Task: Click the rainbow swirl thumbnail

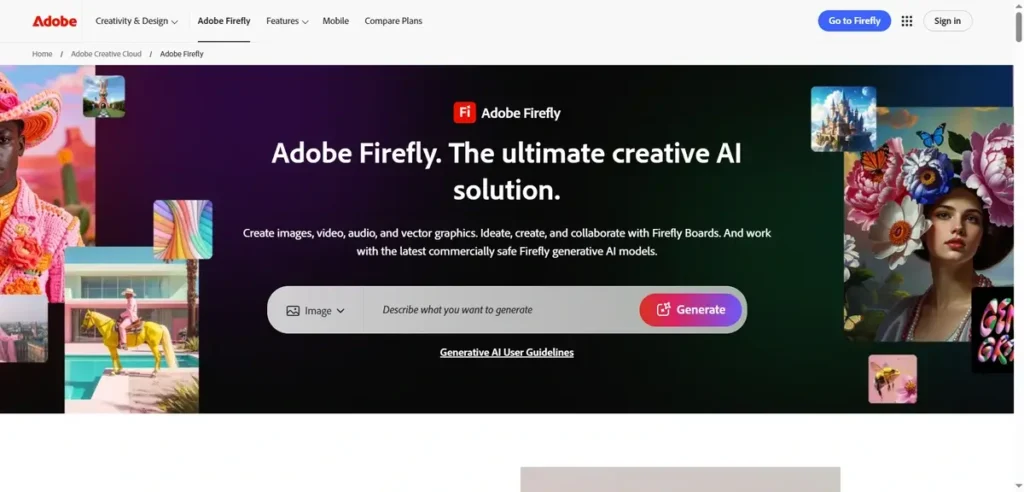Action: point(183,229)
